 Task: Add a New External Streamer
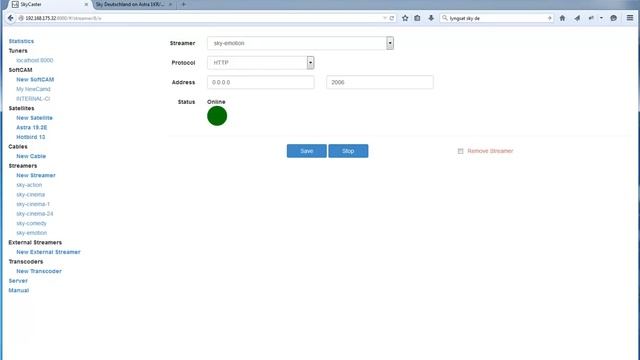(x=49, y=252)
